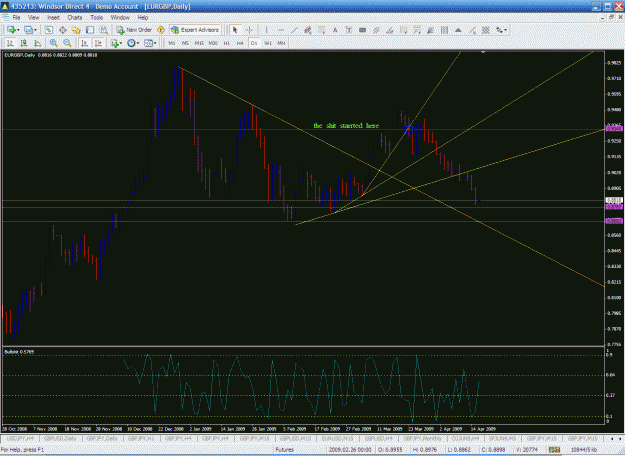625x456 pixels.
Task: Open the Periods clock icon
Action: [x=131, y=43]
